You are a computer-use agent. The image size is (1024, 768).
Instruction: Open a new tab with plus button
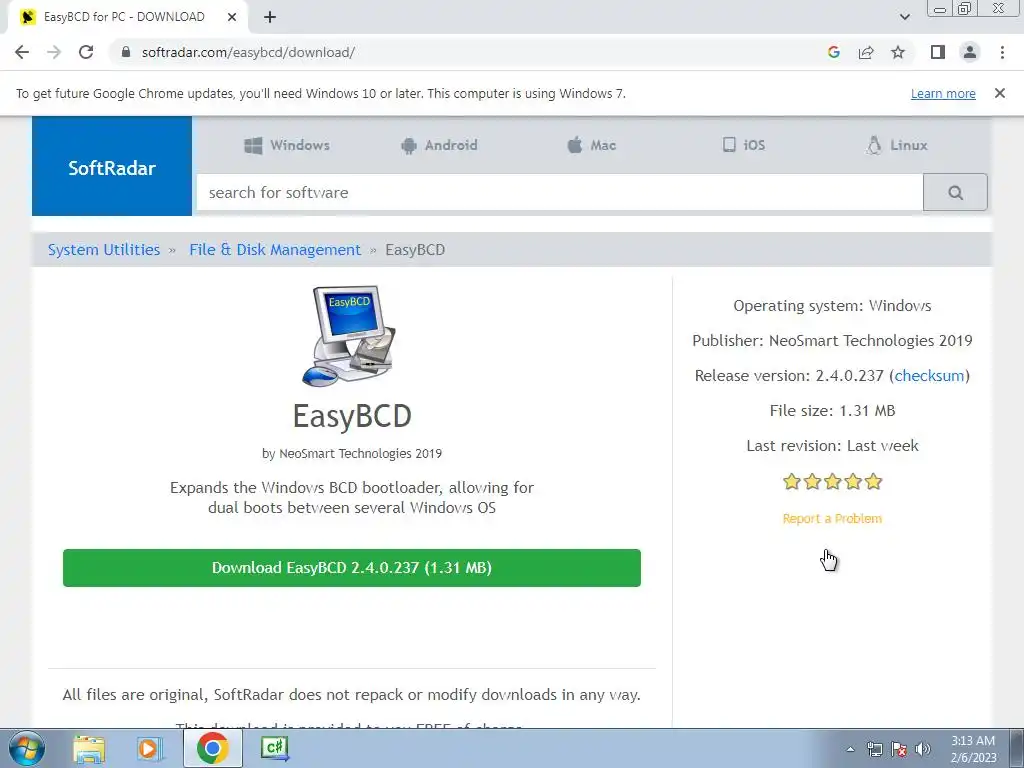(x=270, y=17)
